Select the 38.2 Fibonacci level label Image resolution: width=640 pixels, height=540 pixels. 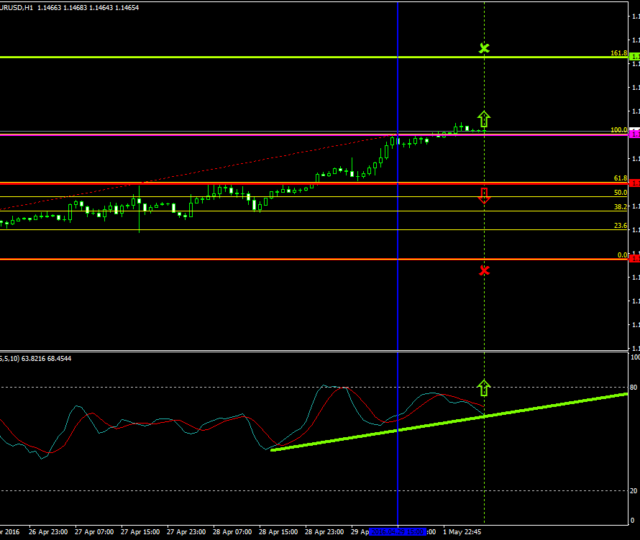pyautogui.click(x=619, y=207)
